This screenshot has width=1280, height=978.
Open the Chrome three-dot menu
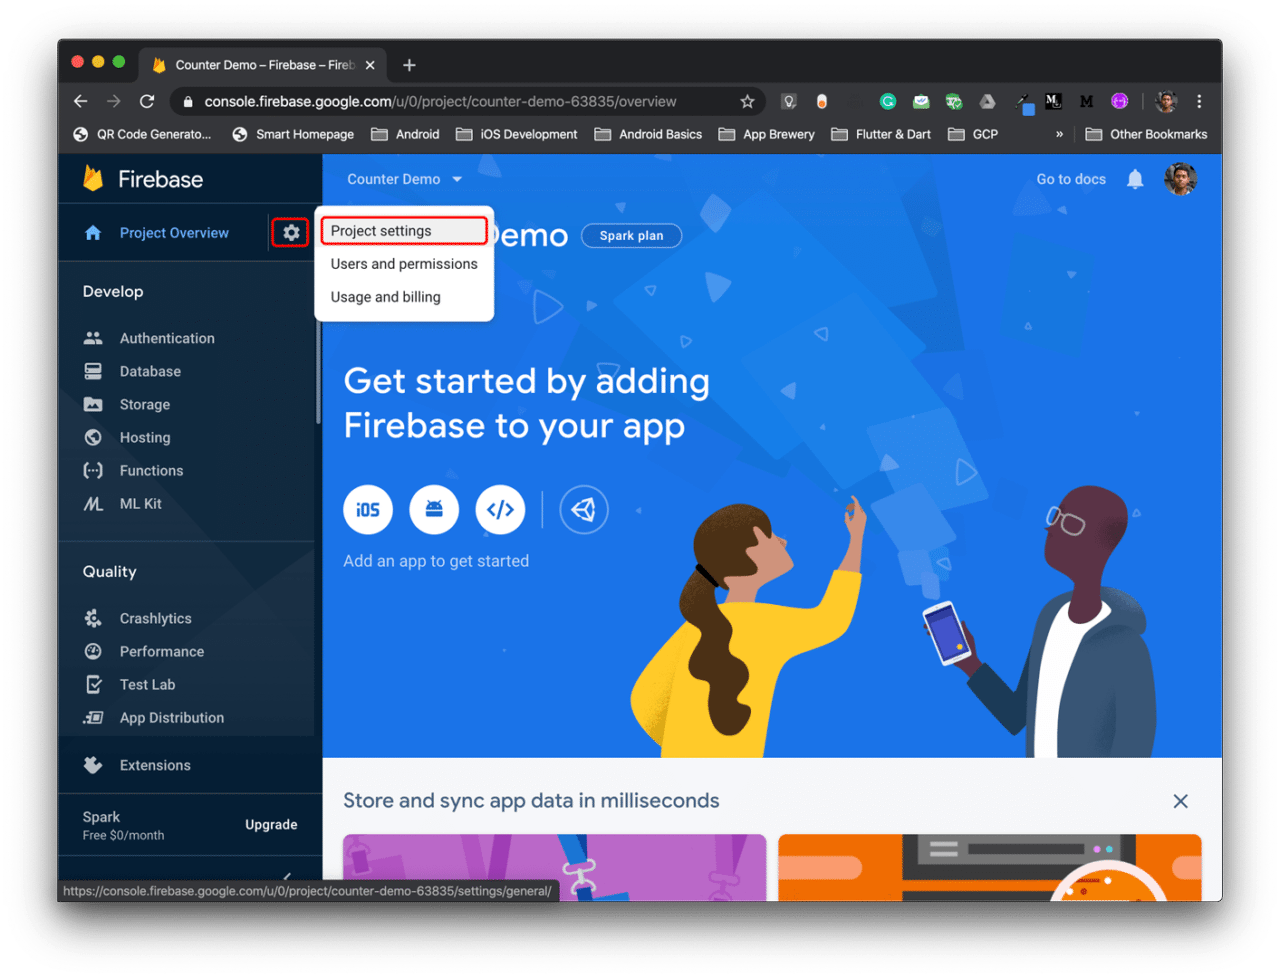[x=1199, y=101]
